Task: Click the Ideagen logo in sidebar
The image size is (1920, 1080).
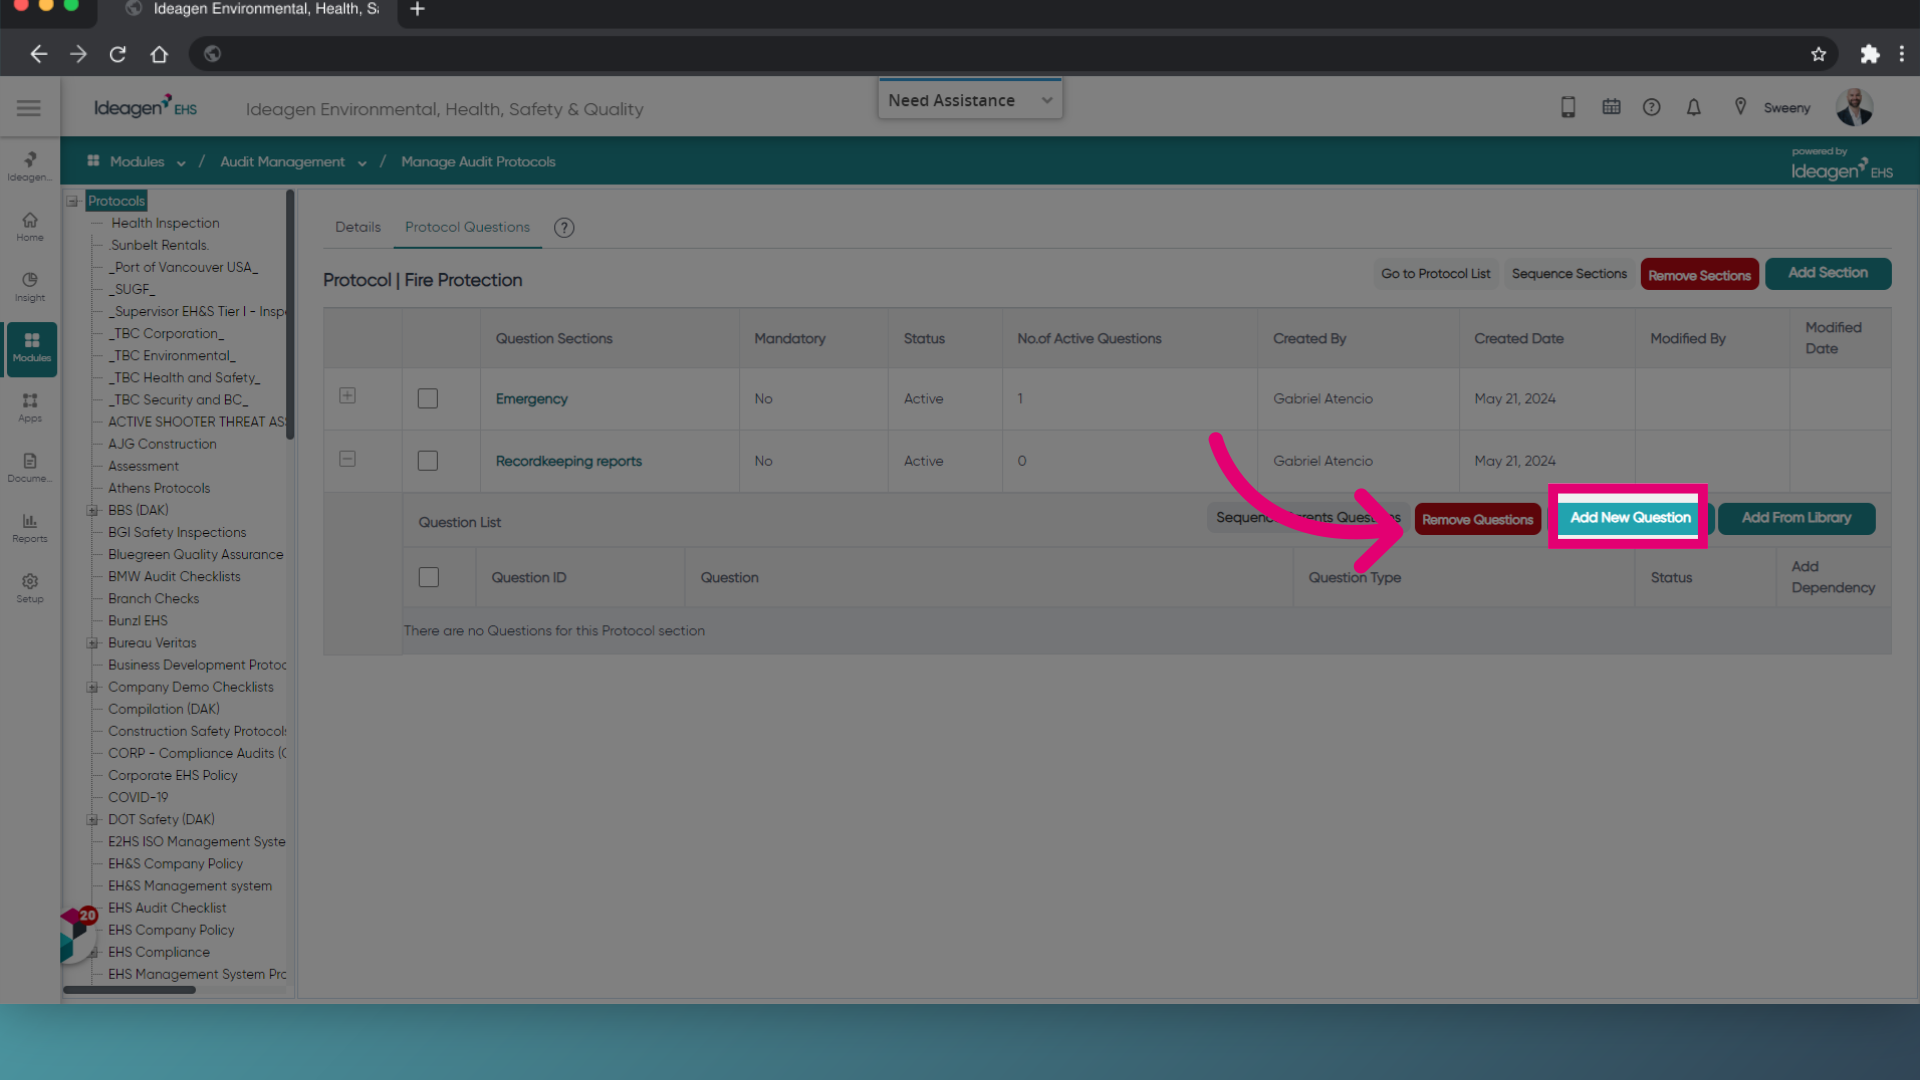Action: pos(30,166)
